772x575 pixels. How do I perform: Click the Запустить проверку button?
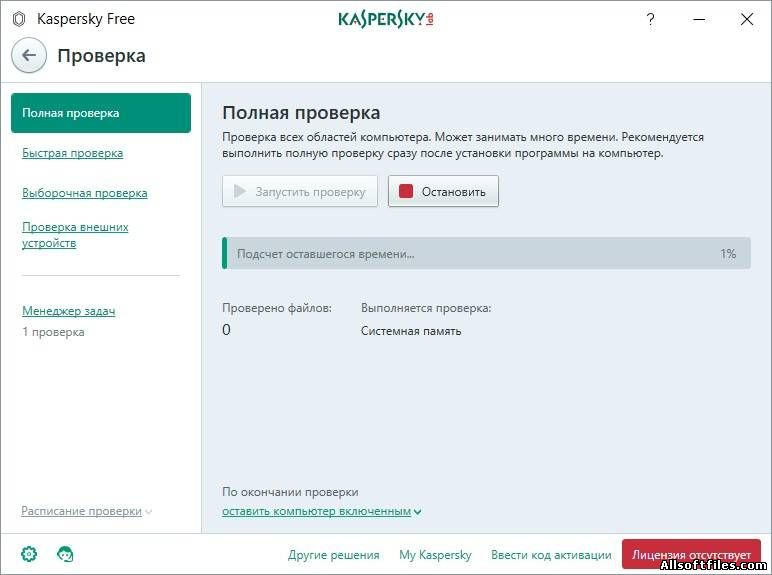(x=300, y=191)
